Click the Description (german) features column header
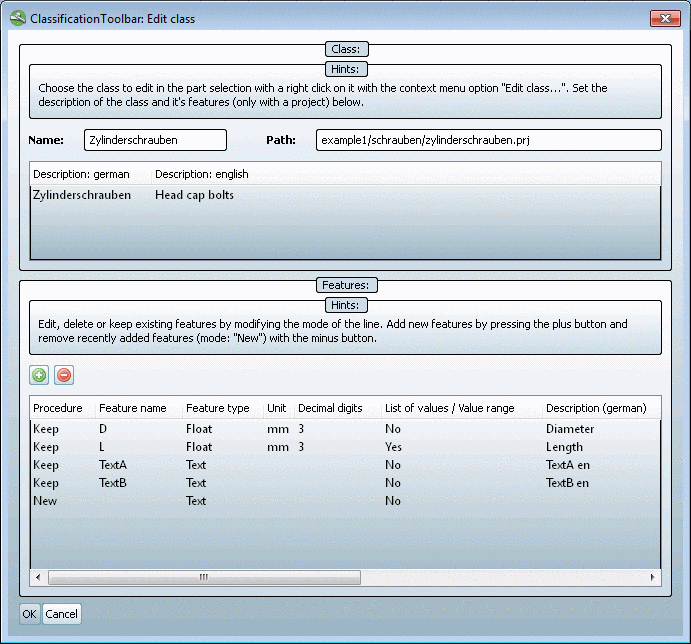 (x=602, y=408)
